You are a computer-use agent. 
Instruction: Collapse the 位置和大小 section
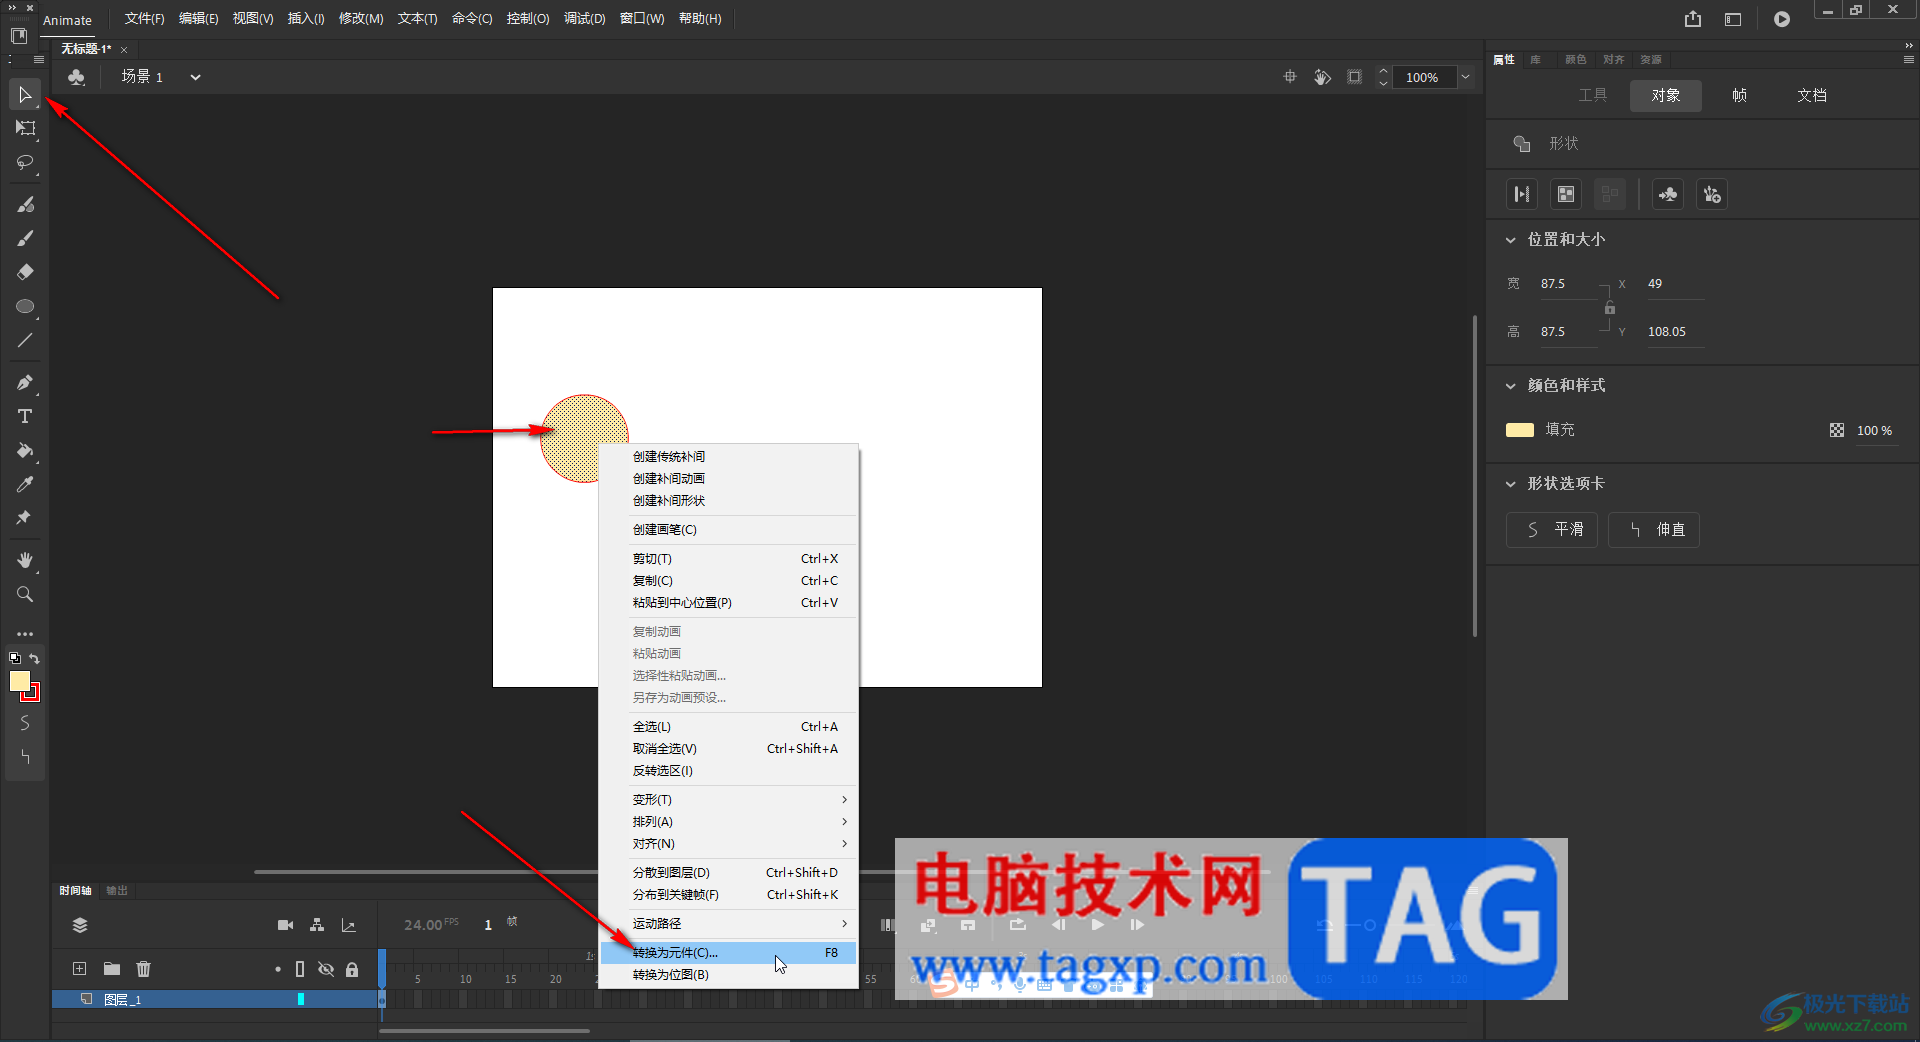click(1511, 240)
